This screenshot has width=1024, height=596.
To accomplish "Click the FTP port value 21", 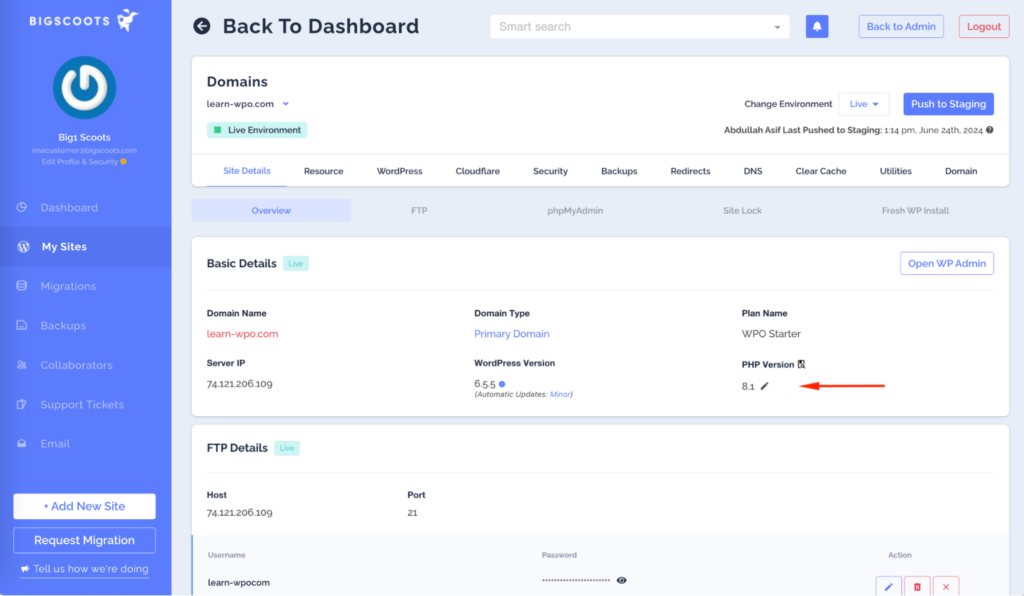I will click(x=412, y=512).
